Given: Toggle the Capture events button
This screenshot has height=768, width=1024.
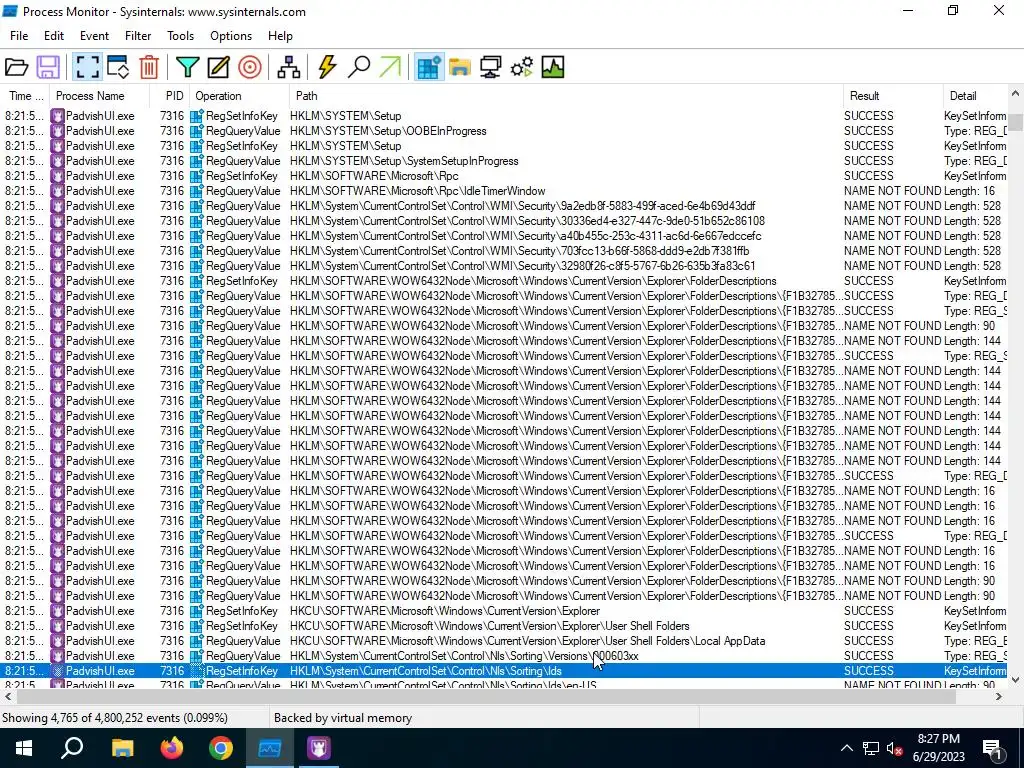Looking at the screenshot, I should pyautogui.click(x=87, y=67).
